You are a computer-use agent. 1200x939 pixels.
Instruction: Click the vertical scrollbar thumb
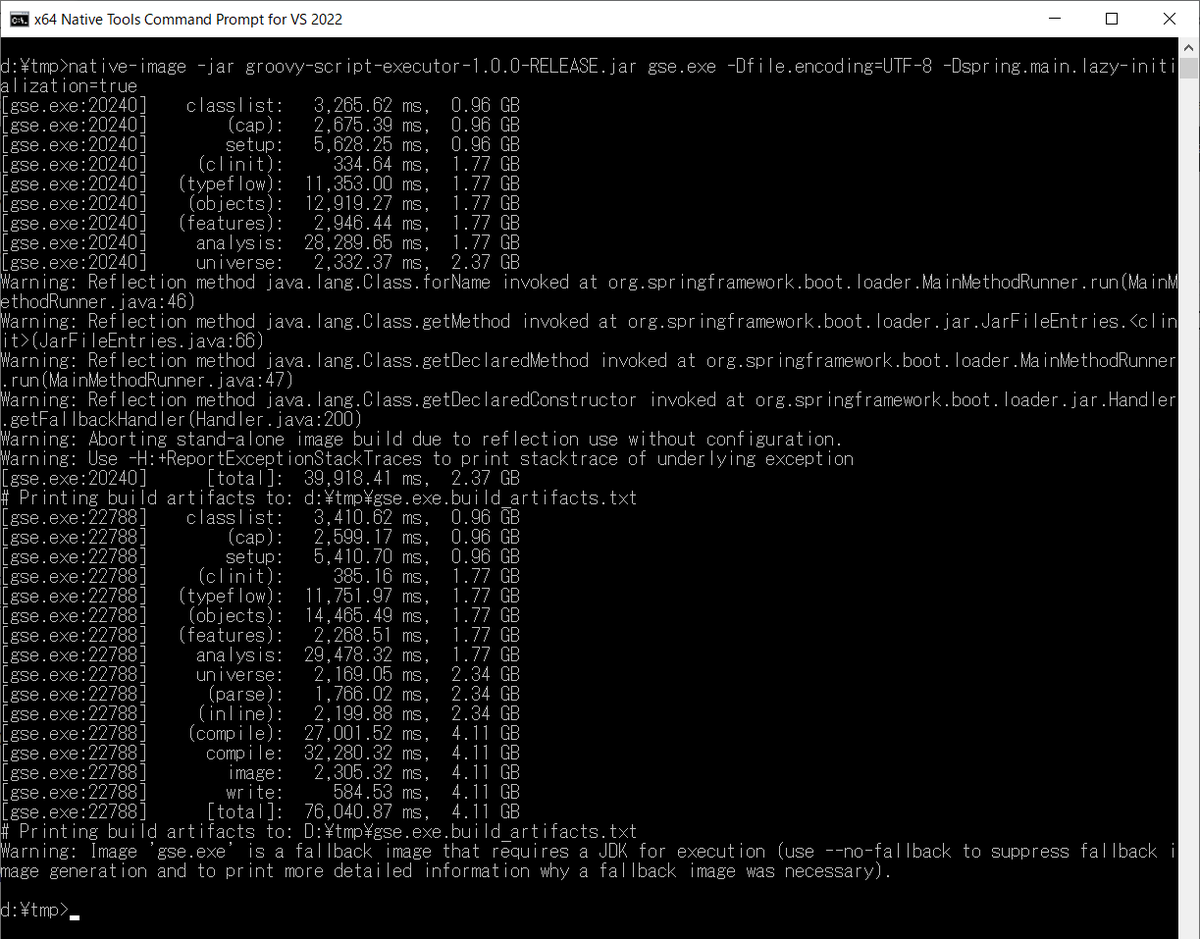tap(1188, 68)
